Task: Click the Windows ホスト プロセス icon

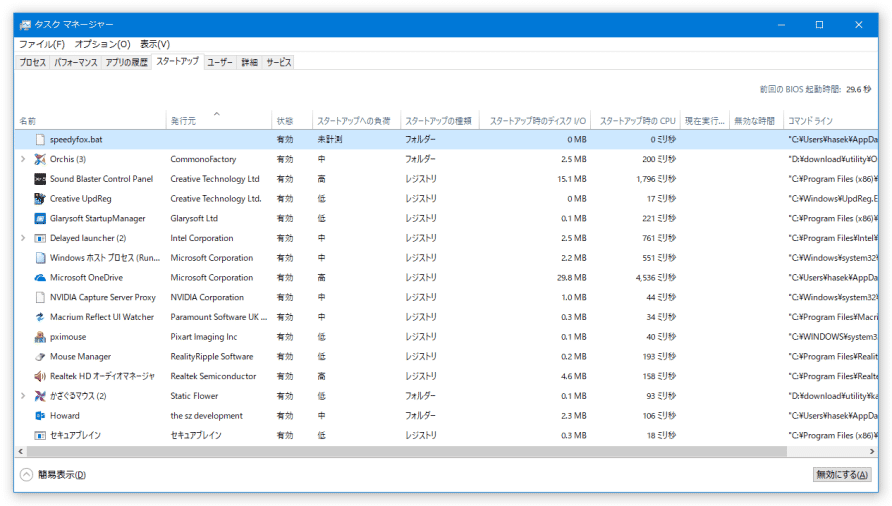Action: pyautogui.click(x=40, y=258)
